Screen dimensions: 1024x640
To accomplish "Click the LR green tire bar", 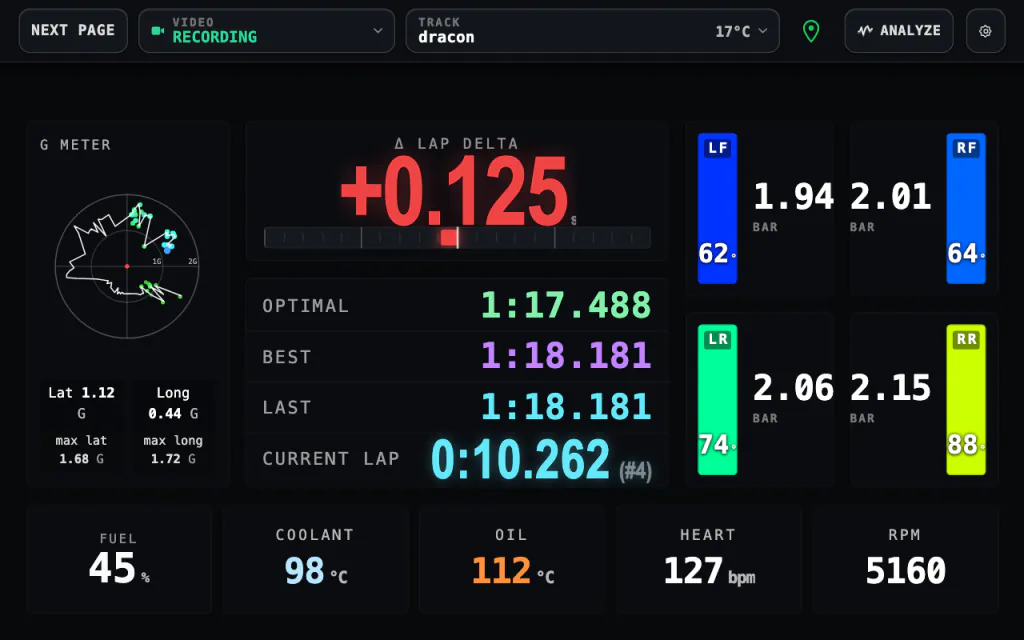I will pyautogui.click(x=717, y=399).
